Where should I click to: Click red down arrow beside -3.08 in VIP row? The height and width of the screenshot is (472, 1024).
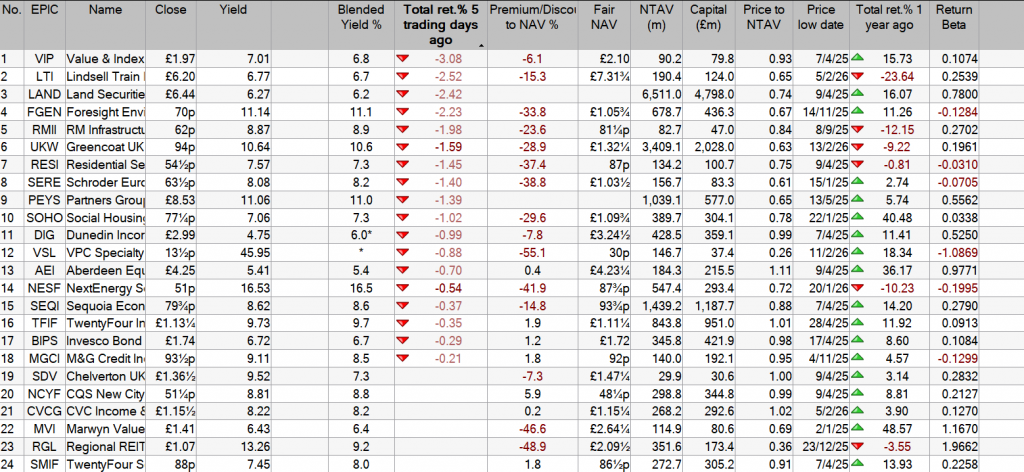pos(403,58)
